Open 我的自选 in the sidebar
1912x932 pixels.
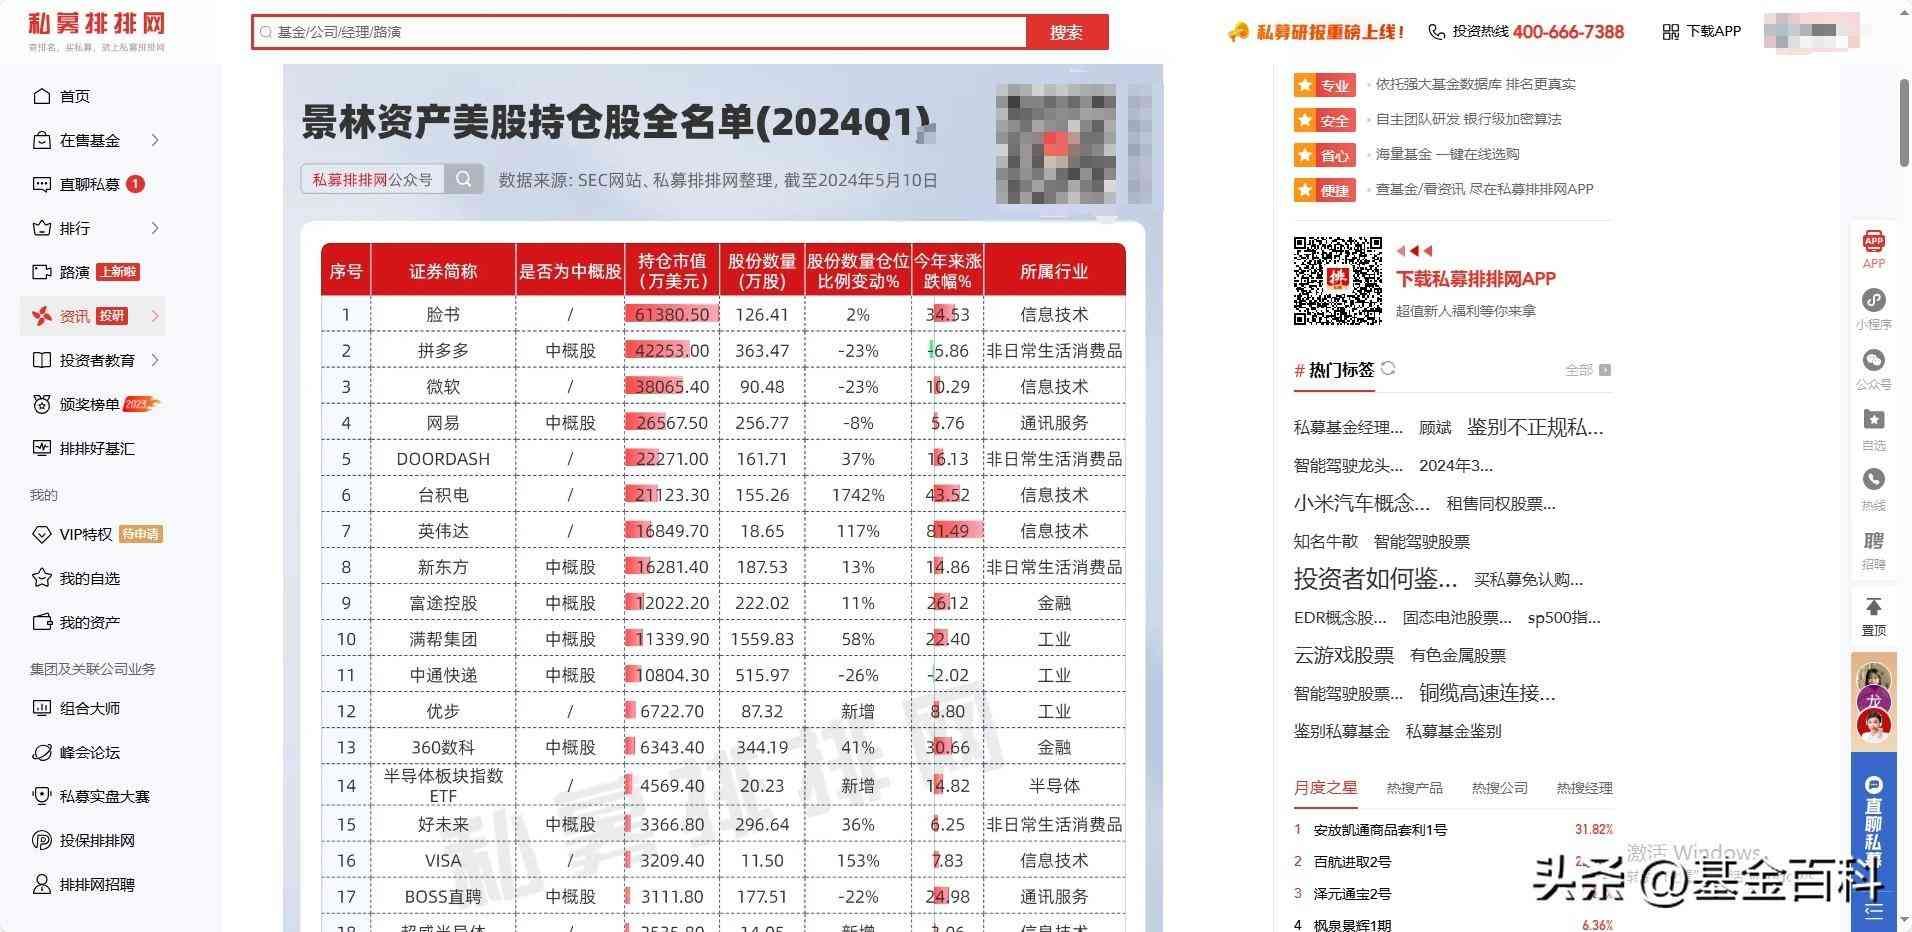click(89, 578)
